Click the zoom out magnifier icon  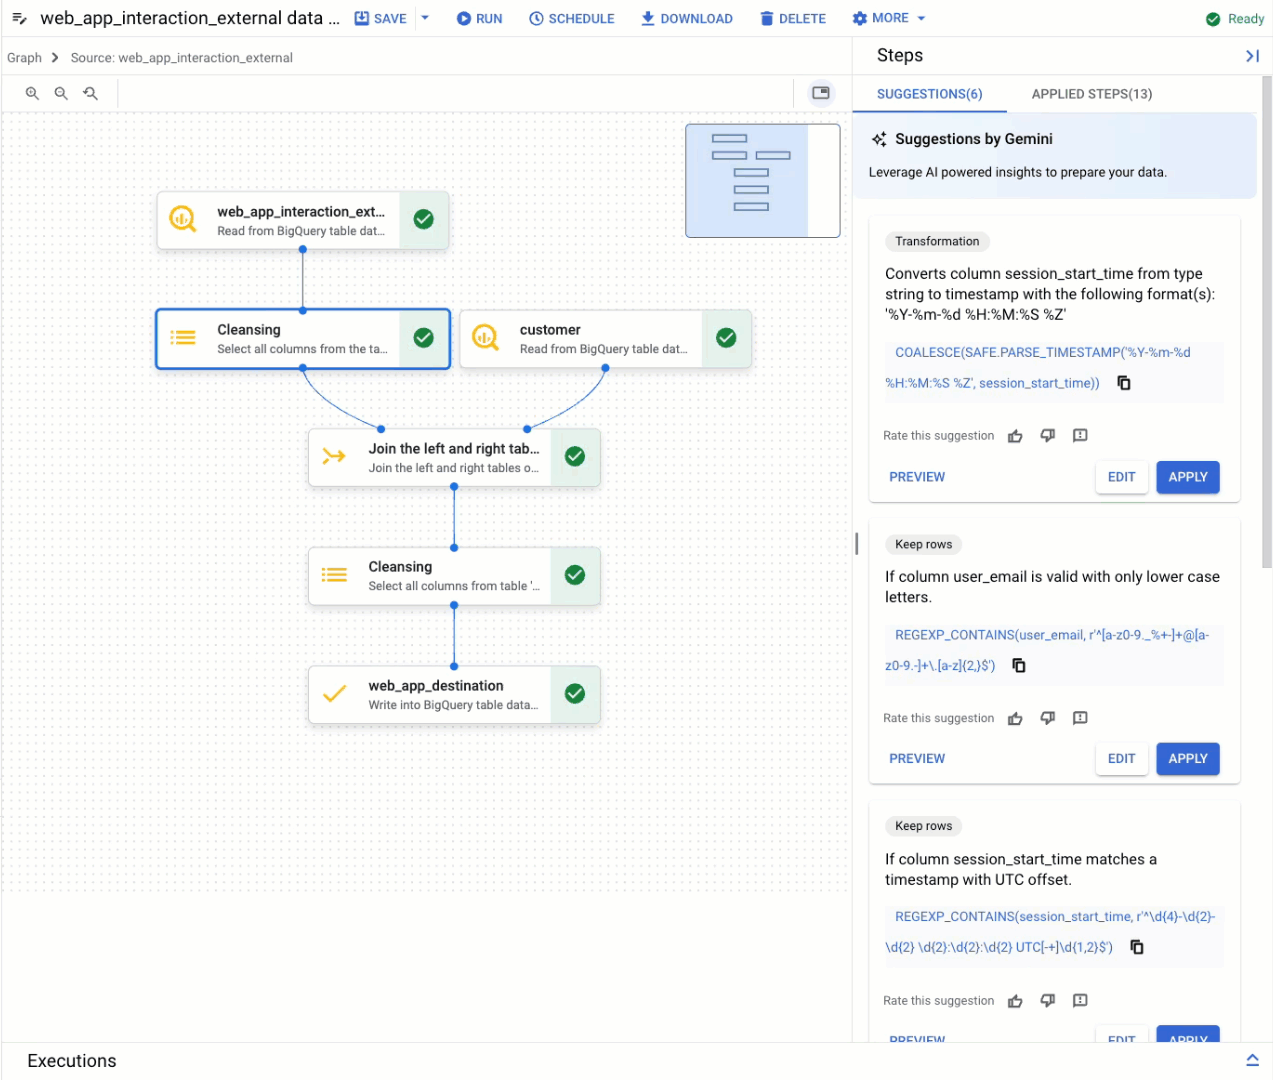61,93
